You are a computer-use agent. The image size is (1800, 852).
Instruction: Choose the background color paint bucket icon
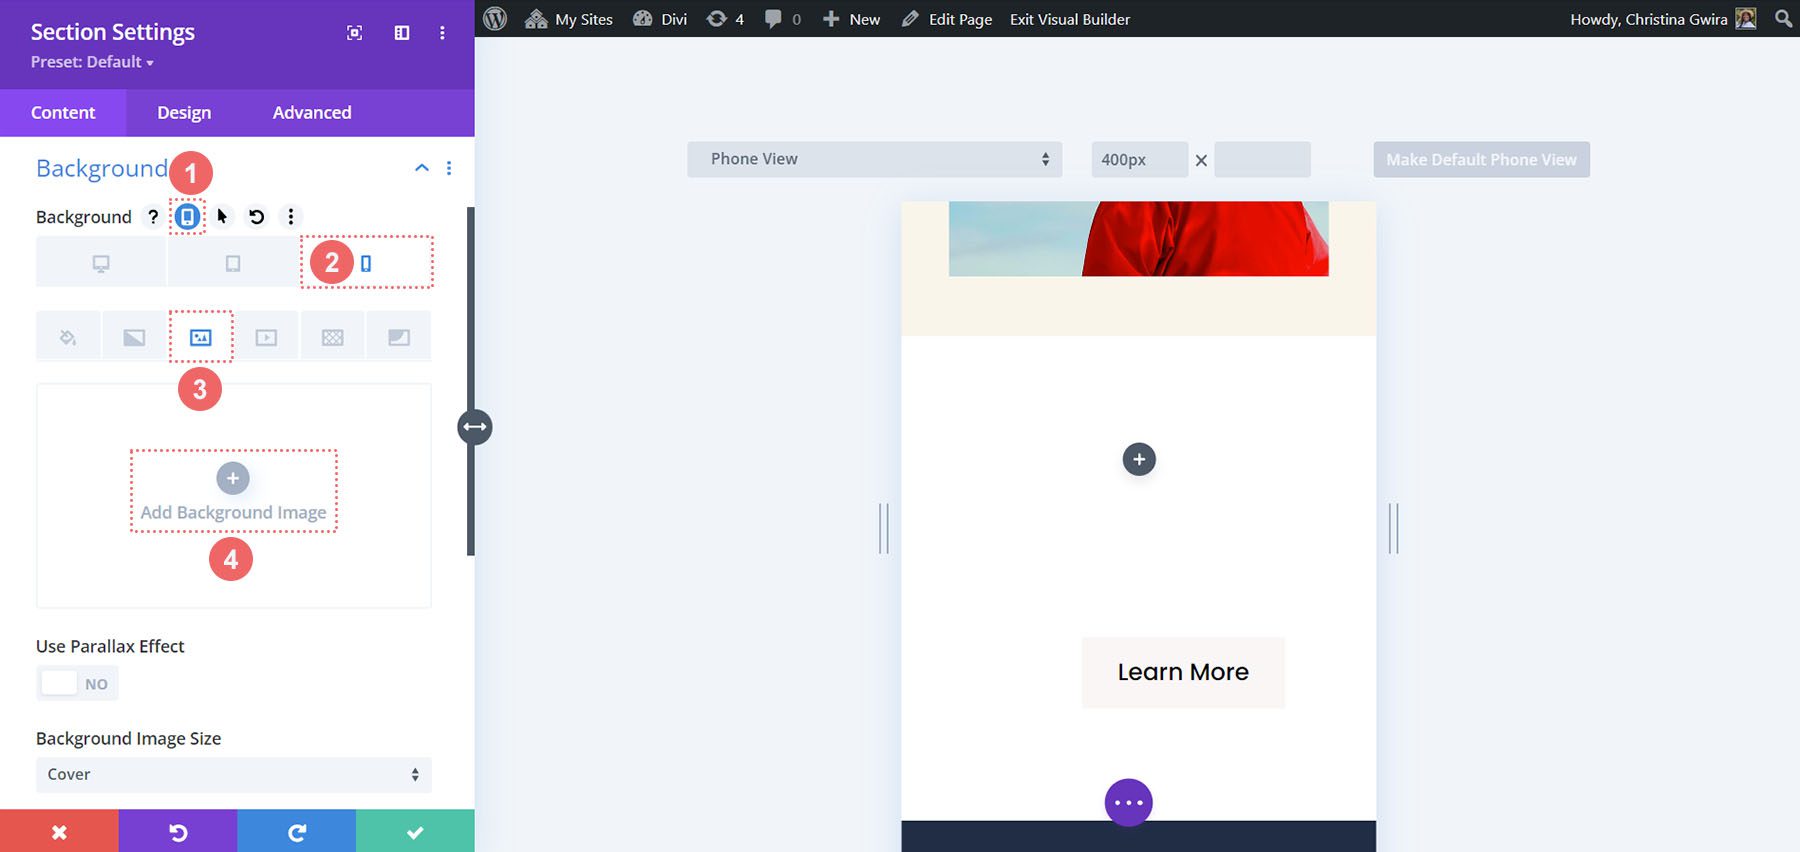68,338
